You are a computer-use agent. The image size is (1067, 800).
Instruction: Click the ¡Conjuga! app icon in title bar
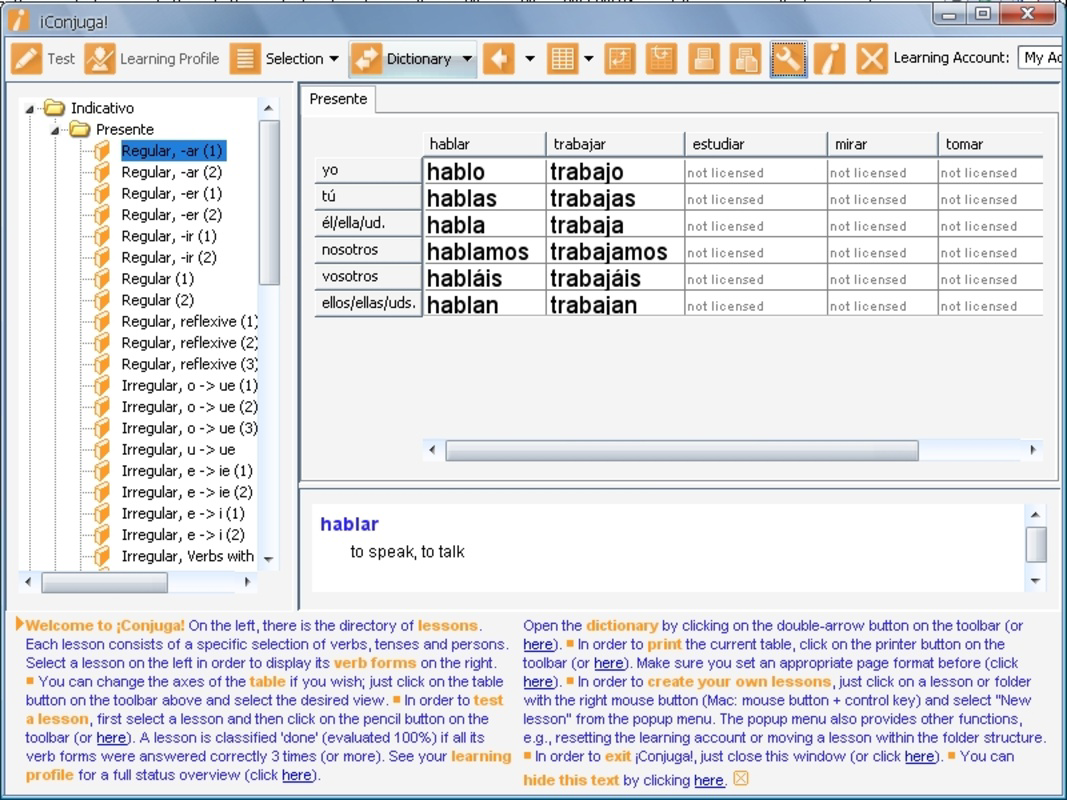pyautogui.click(x=19, y=20)
